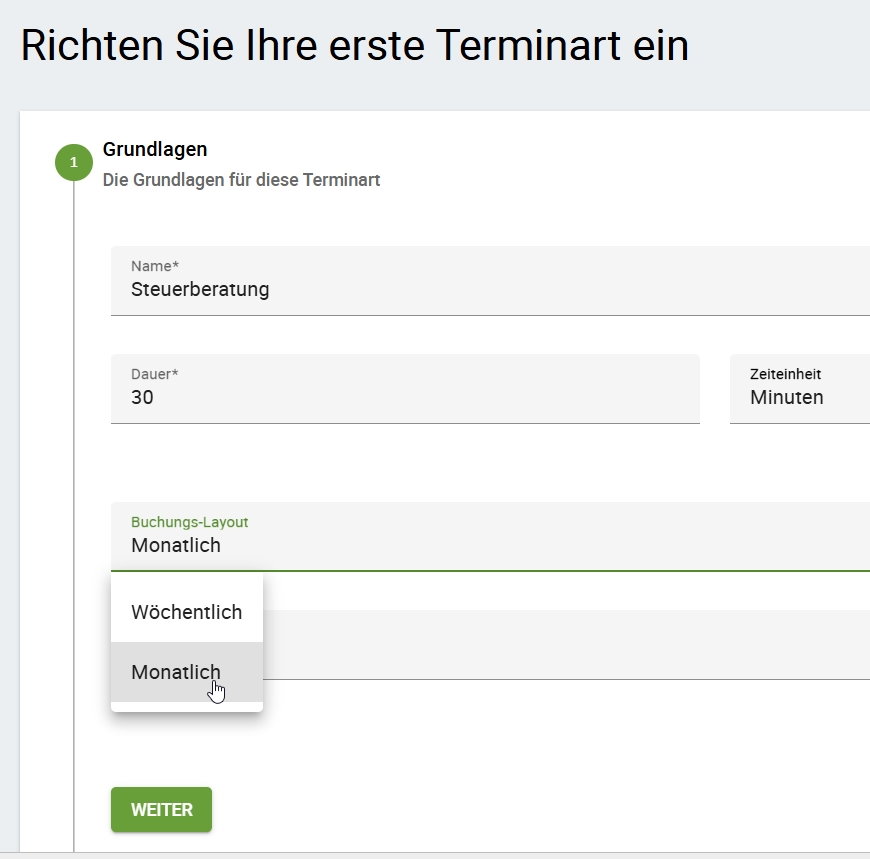Click the 'Name*' field label

(155, 266)
